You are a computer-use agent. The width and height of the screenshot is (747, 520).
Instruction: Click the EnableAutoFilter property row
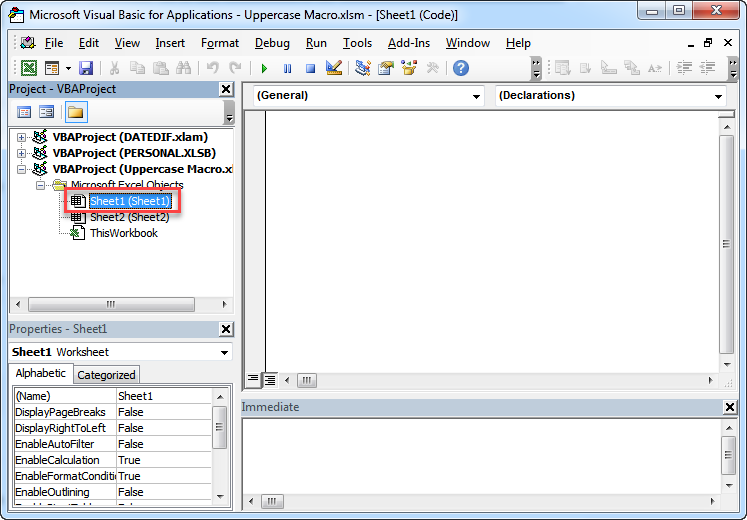[112, 444]
